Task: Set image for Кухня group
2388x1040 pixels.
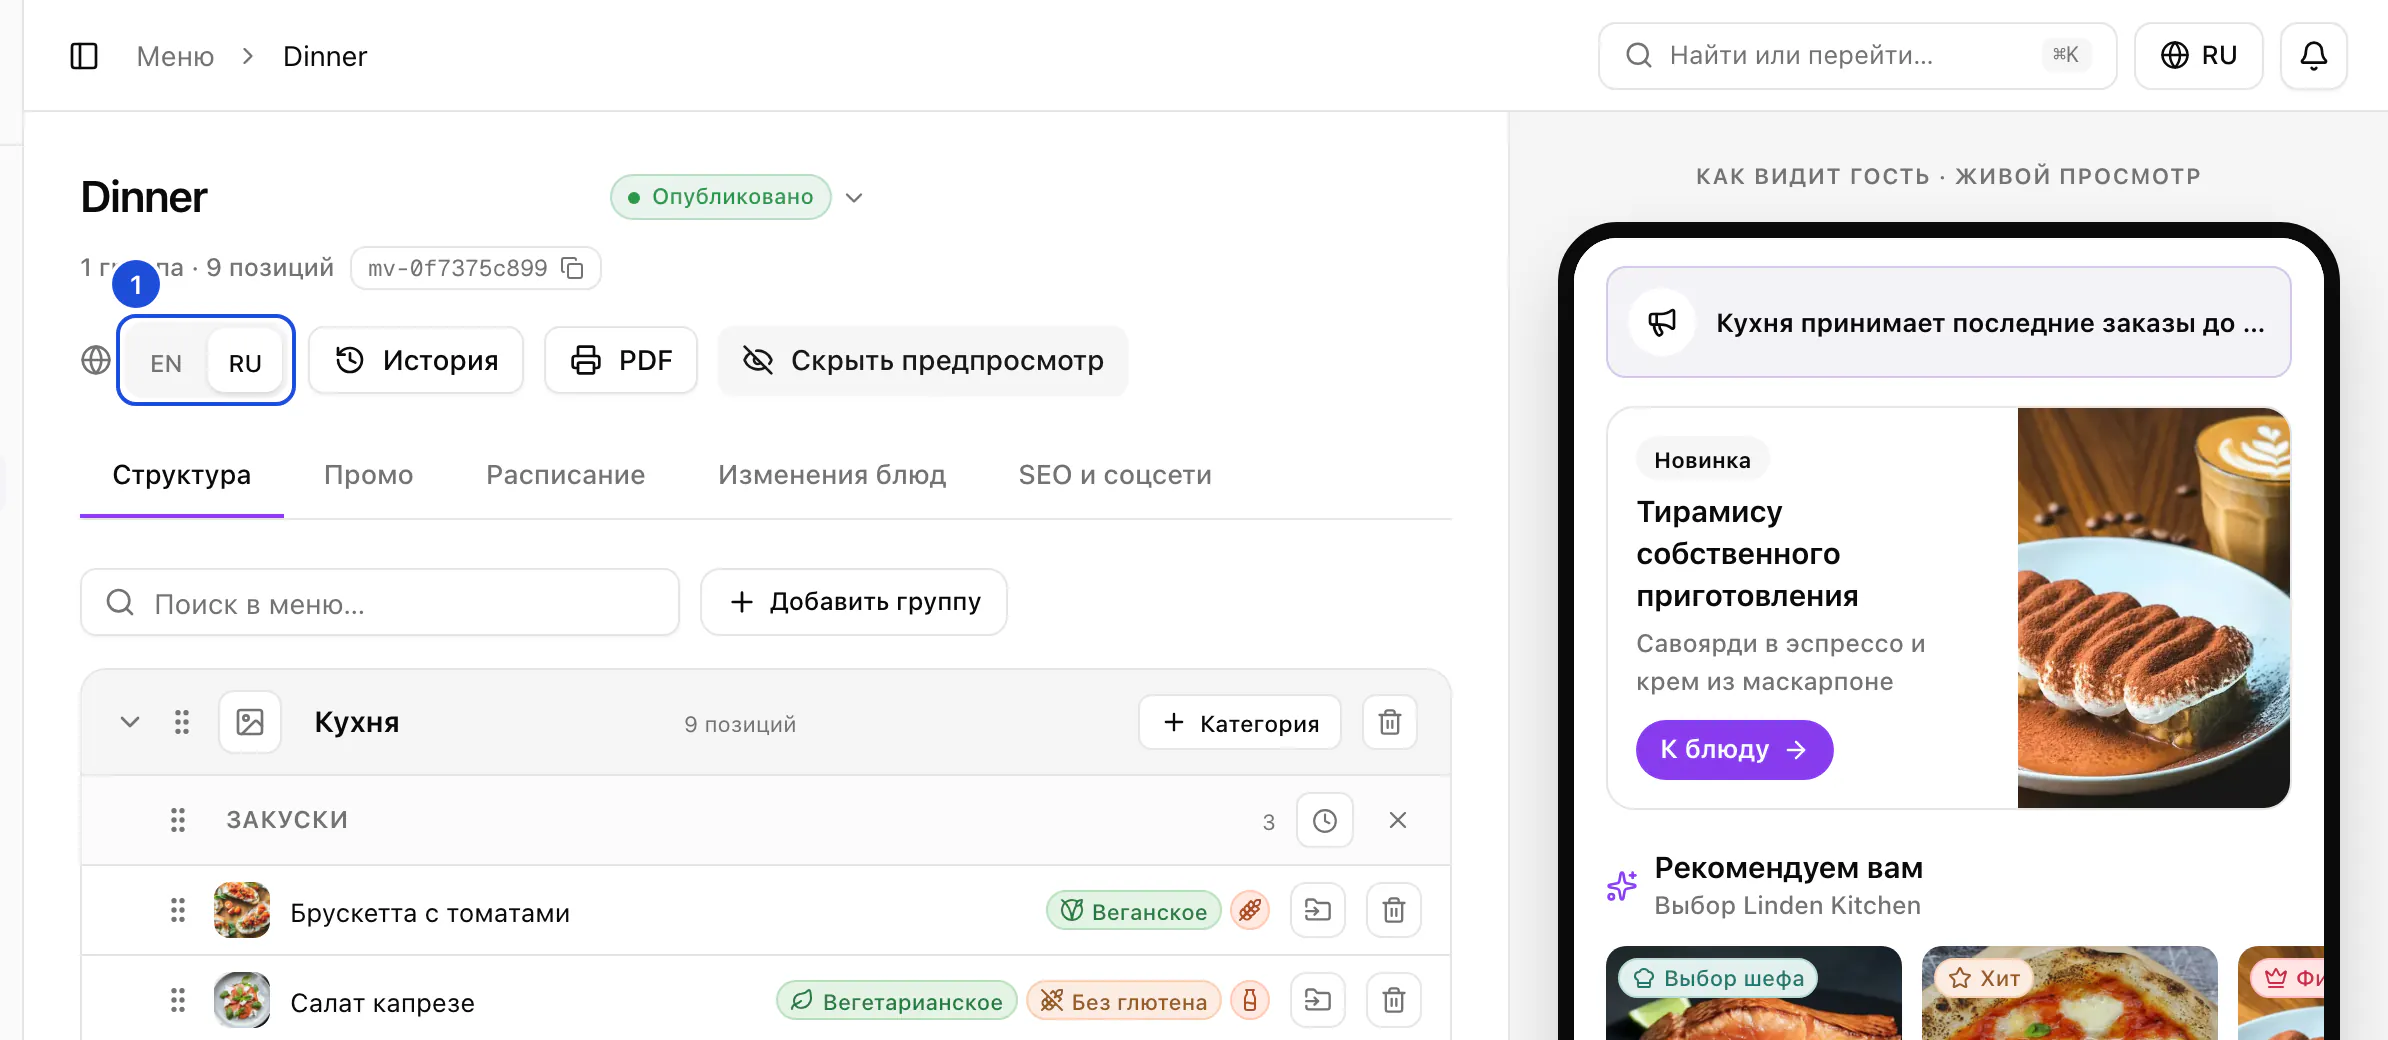Action: click(250, 722)
